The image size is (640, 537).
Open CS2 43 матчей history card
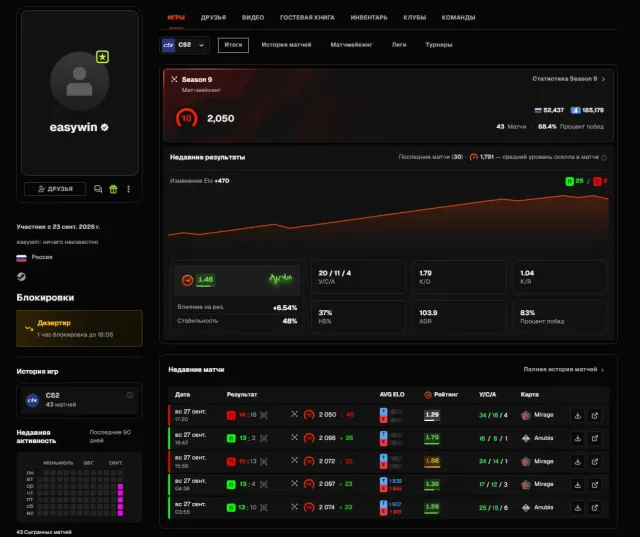pyautogui.click(x=79, y=400)
